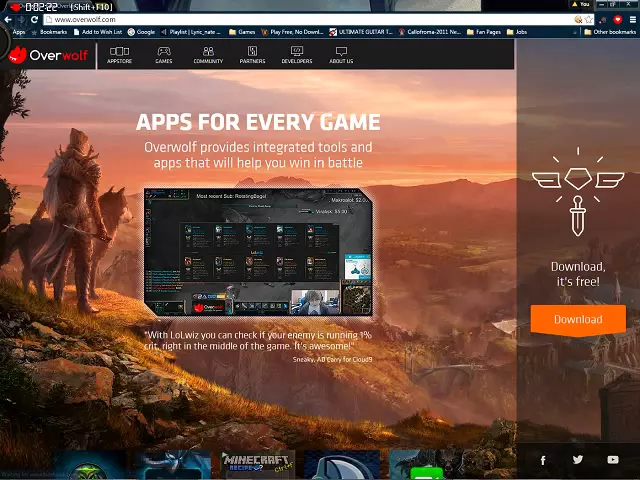The image size is (640, 480).
Task: Click the browser forward arrow
Action: pos(21,19)
